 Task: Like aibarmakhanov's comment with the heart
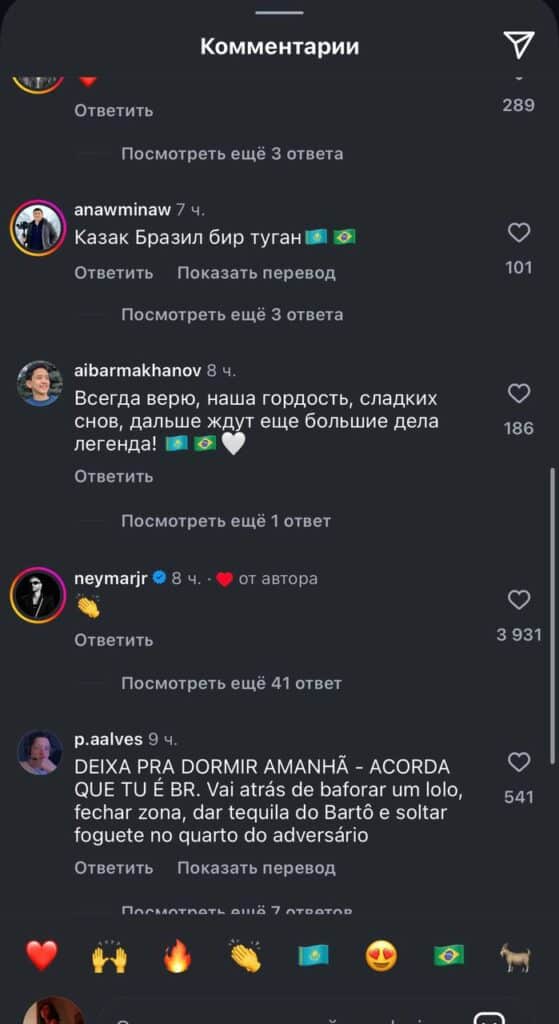pos(519,393)
